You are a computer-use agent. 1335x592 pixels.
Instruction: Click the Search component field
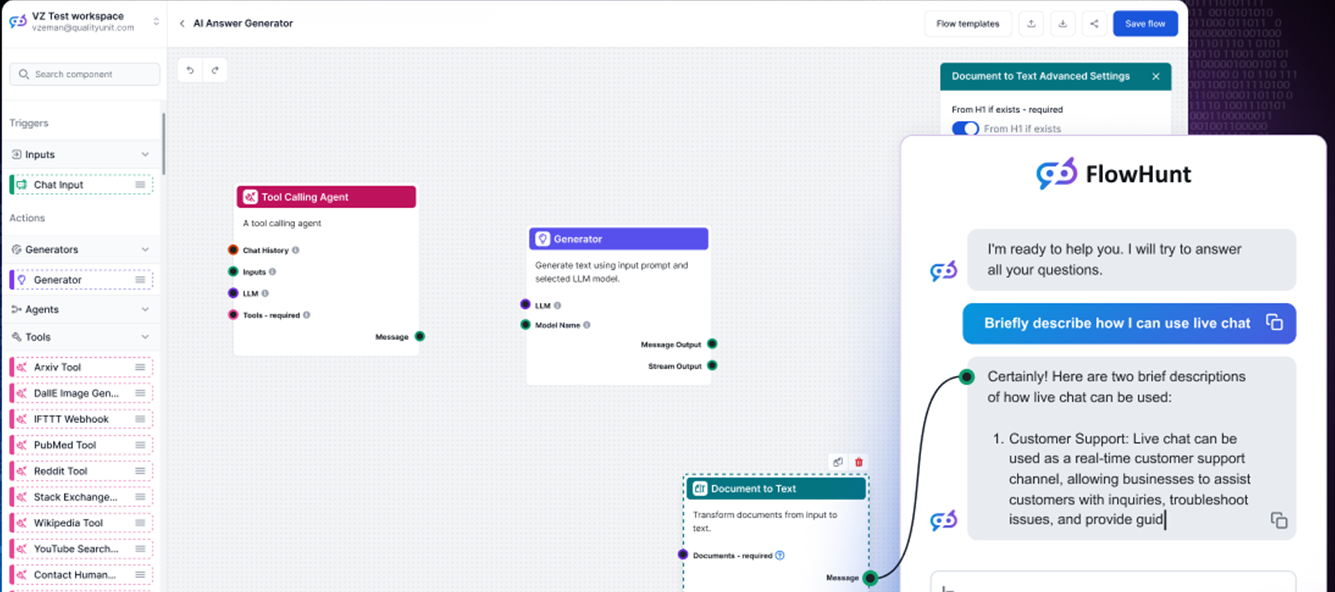pos(84,73)
